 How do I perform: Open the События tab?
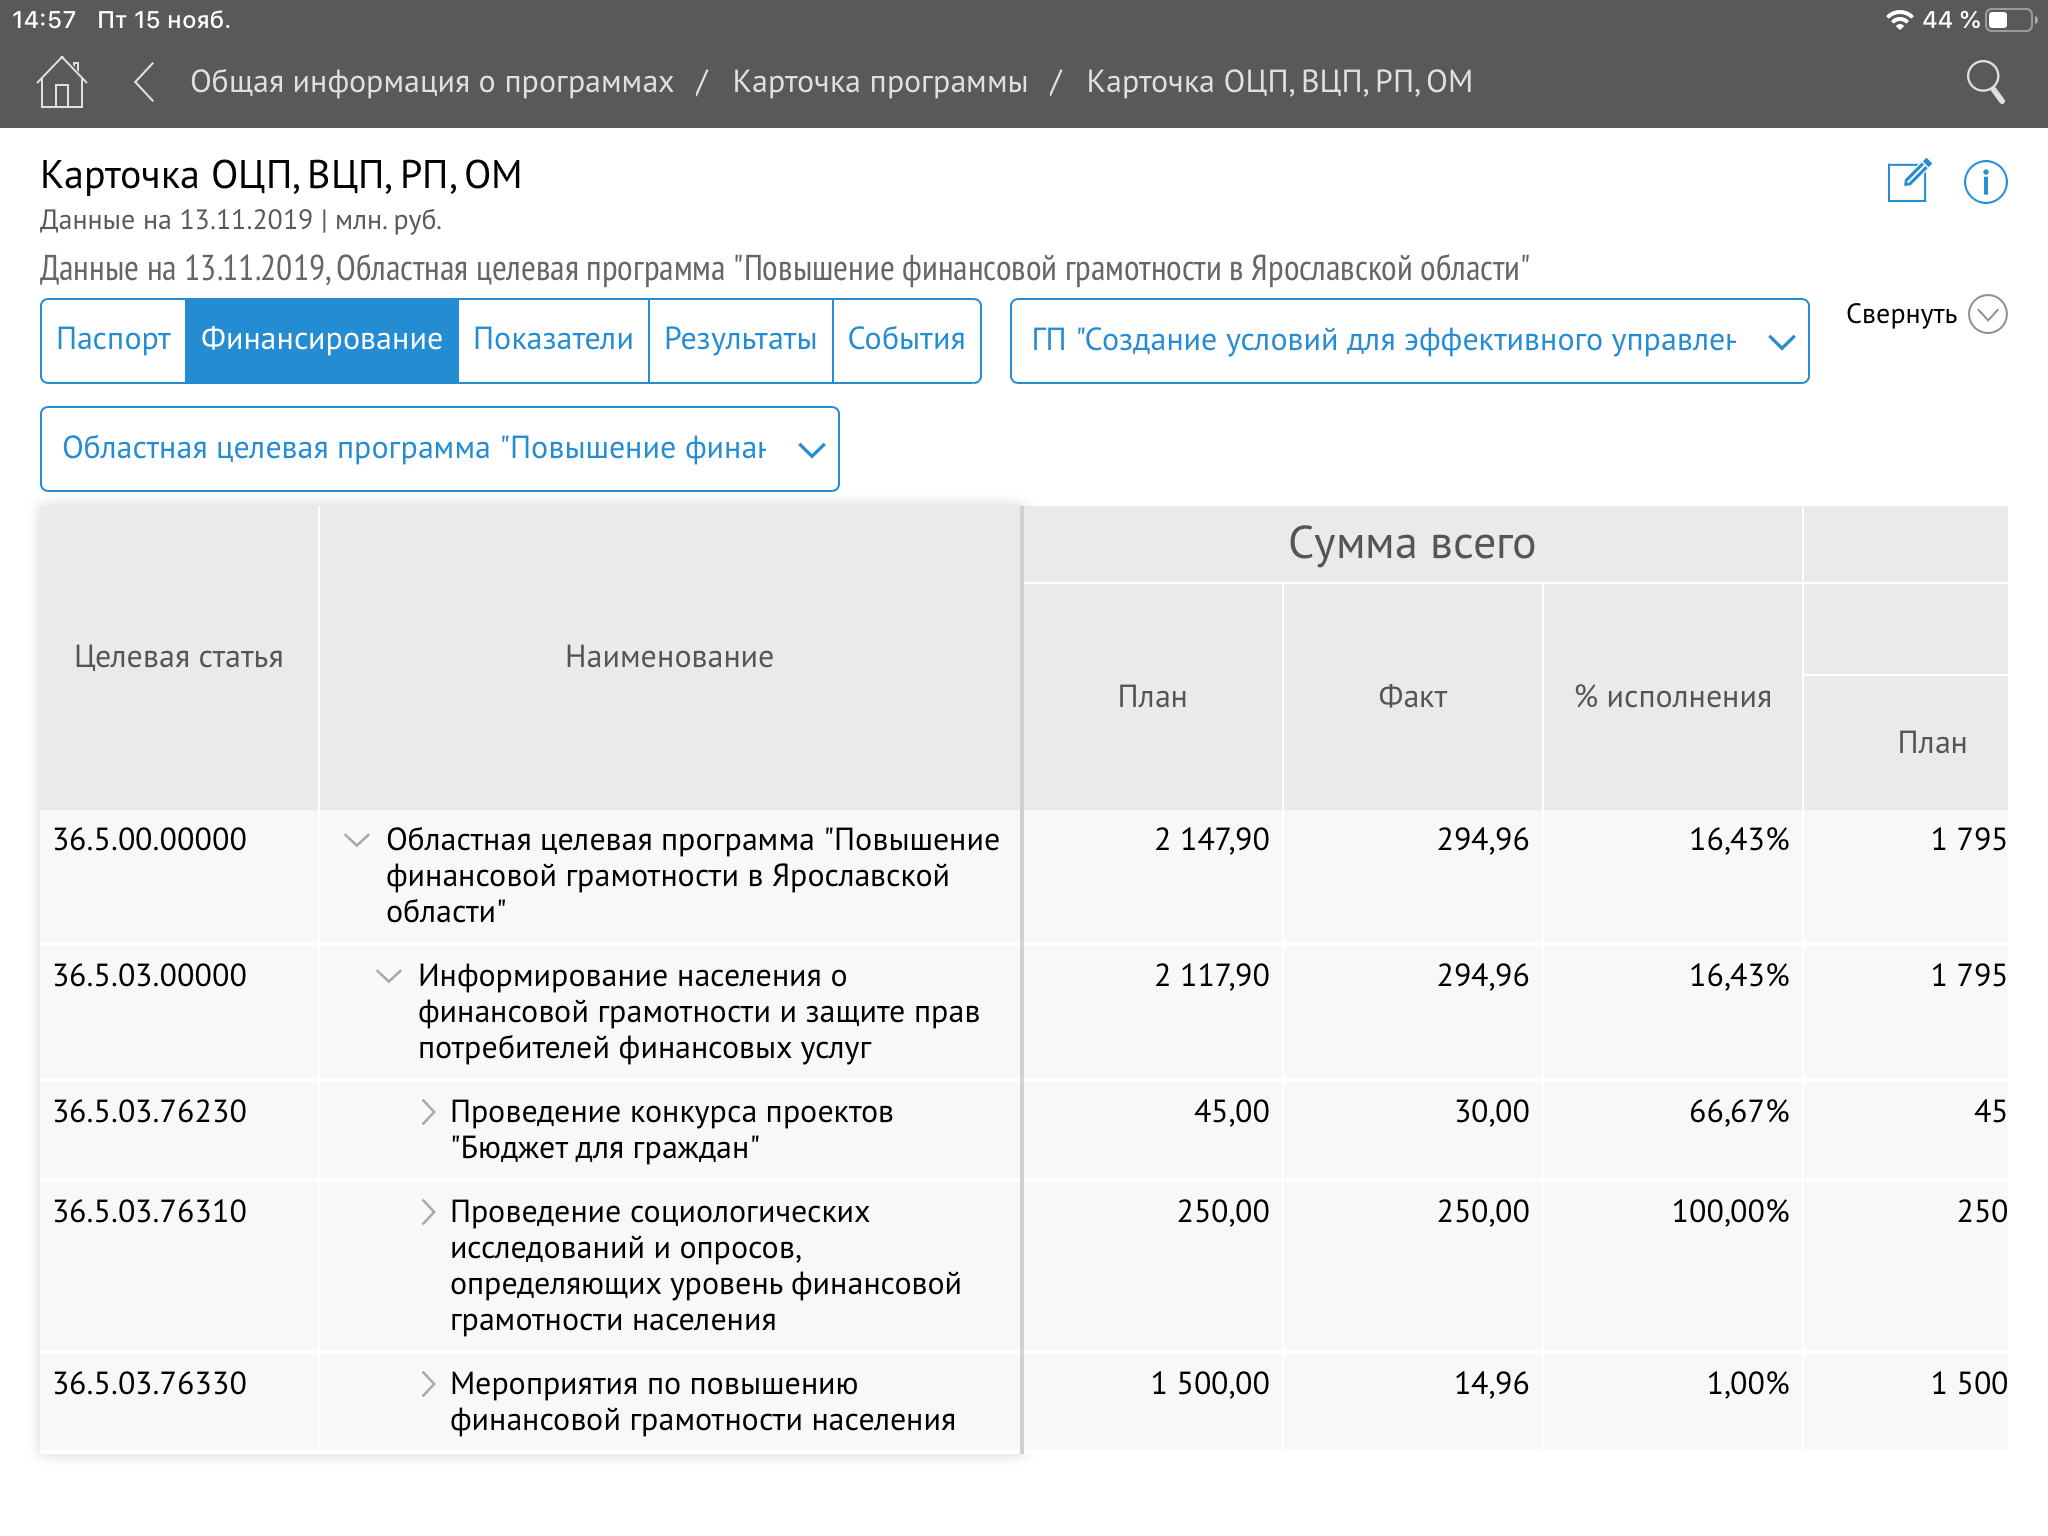coord(906,340)
